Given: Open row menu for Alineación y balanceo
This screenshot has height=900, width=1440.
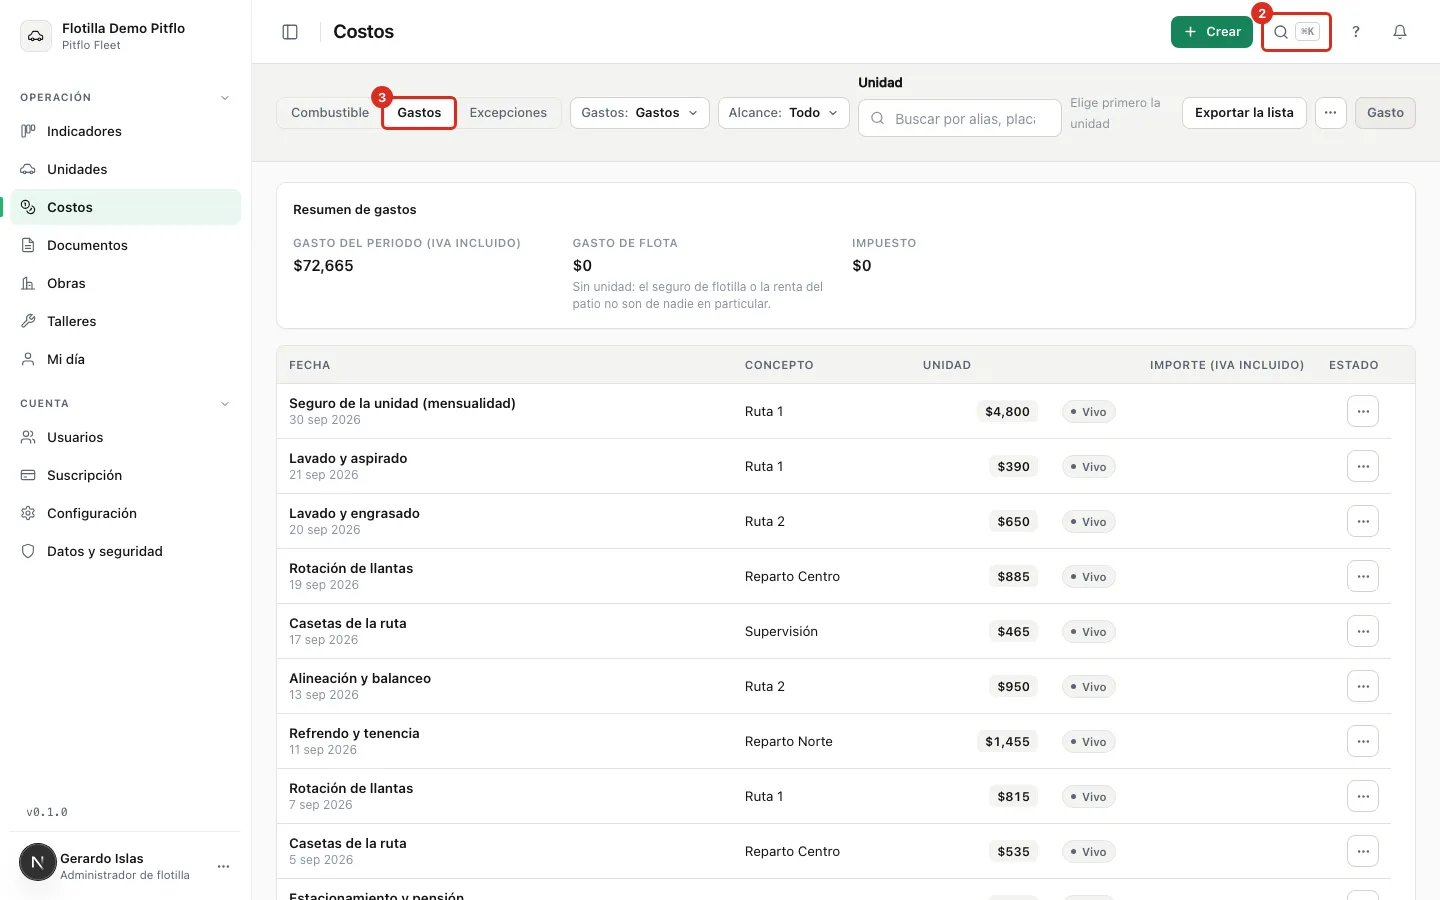Looking at the screenshot, I should coord(1363,686).
